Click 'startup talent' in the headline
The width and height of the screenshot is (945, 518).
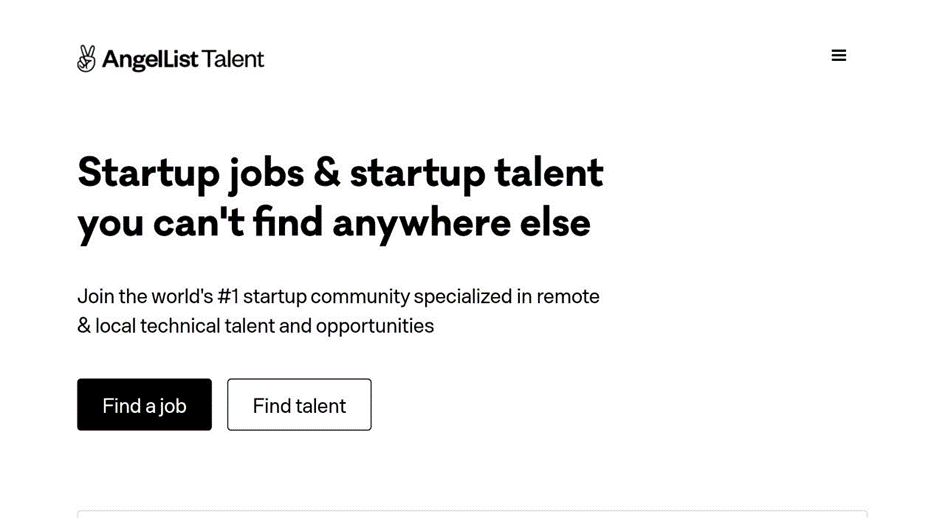(476, 172)
